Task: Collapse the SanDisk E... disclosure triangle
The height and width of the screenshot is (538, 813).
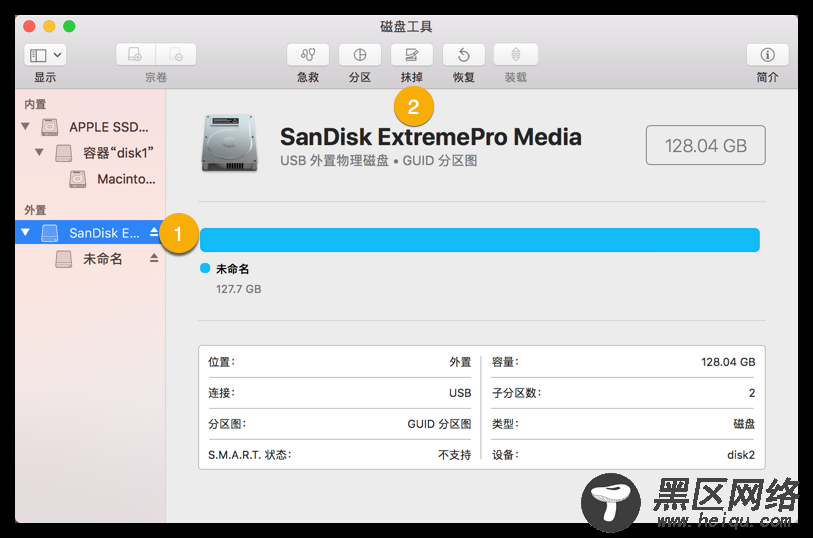Action: [x=25, y=232]
